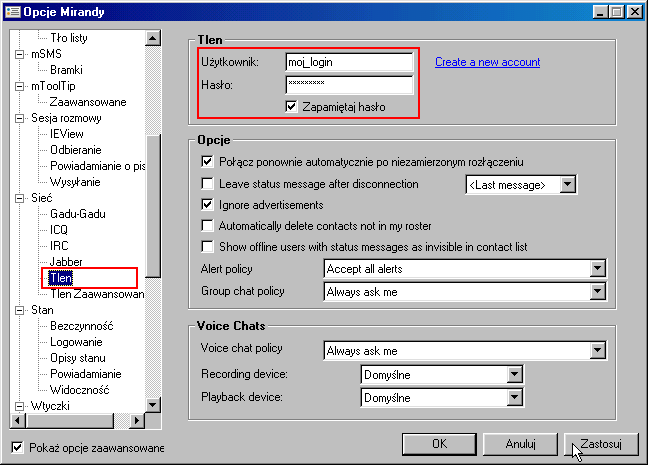
Task: Click the Anuluj button
Action: point(520,443)
